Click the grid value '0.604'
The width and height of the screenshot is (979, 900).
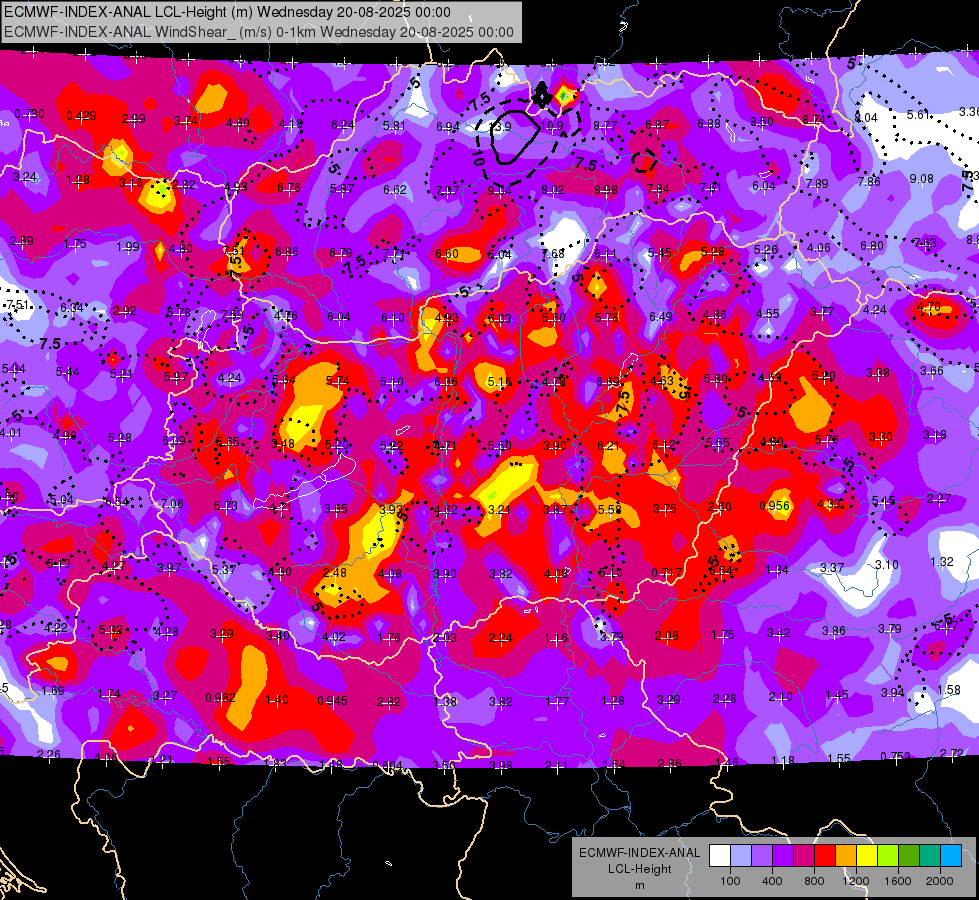[x=388, y=766]
